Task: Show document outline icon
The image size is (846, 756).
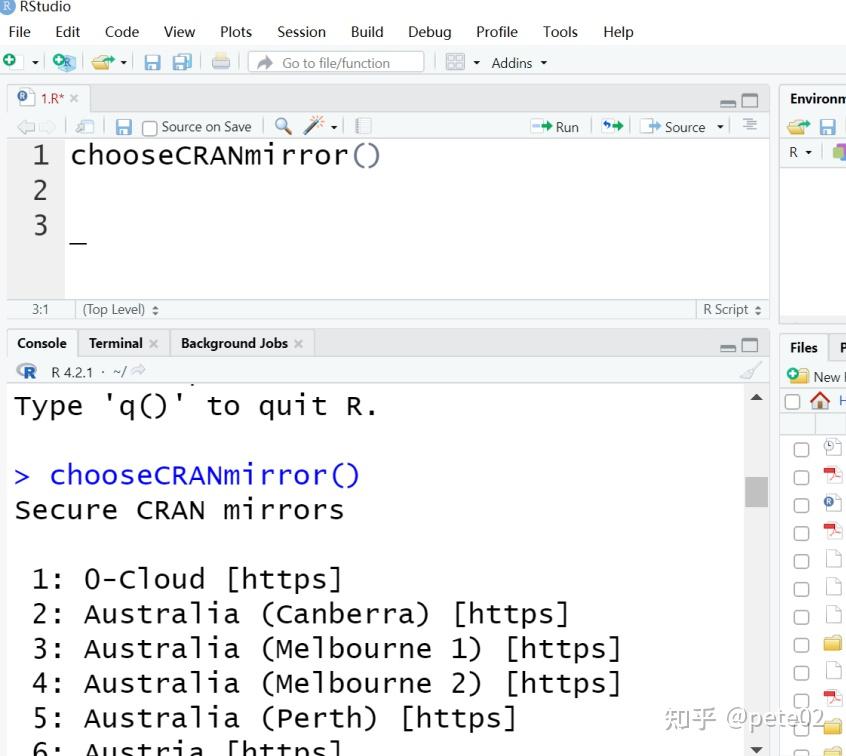Action: pyautogui.click(x=749, y=125)
